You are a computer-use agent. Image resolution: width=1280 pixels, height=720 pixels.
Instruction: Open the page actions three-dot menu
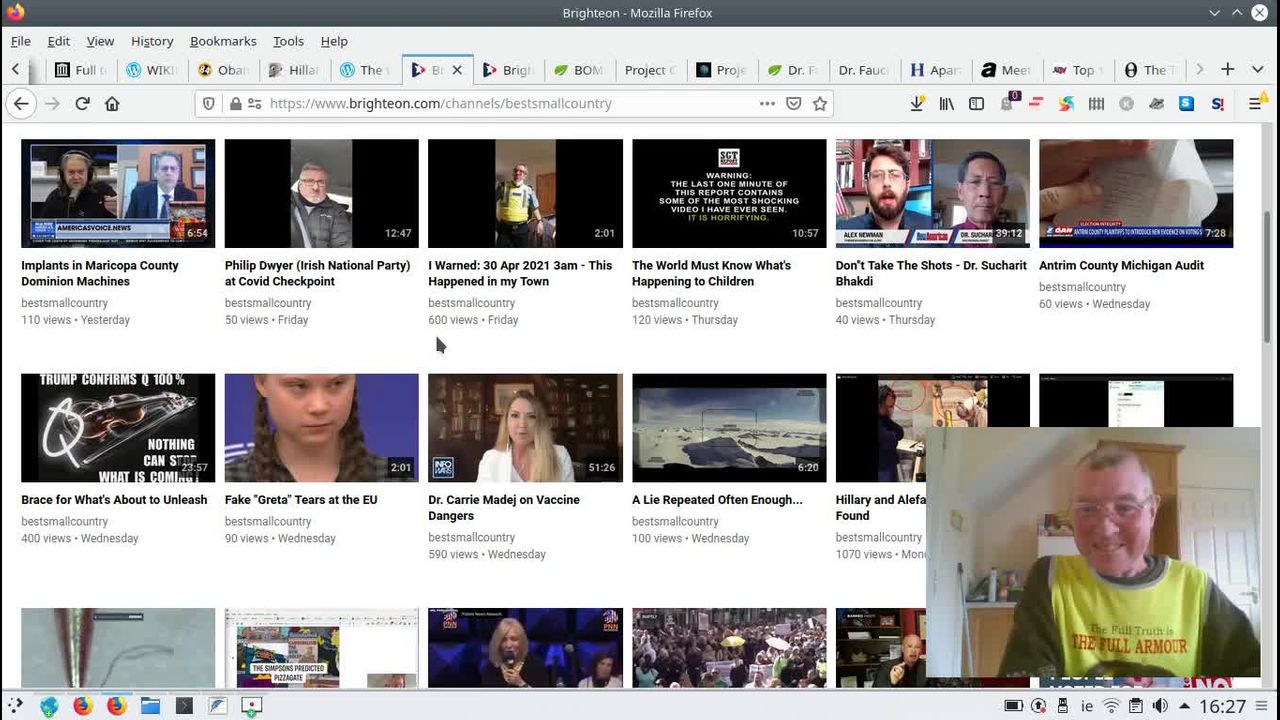[x=767, y=103]
